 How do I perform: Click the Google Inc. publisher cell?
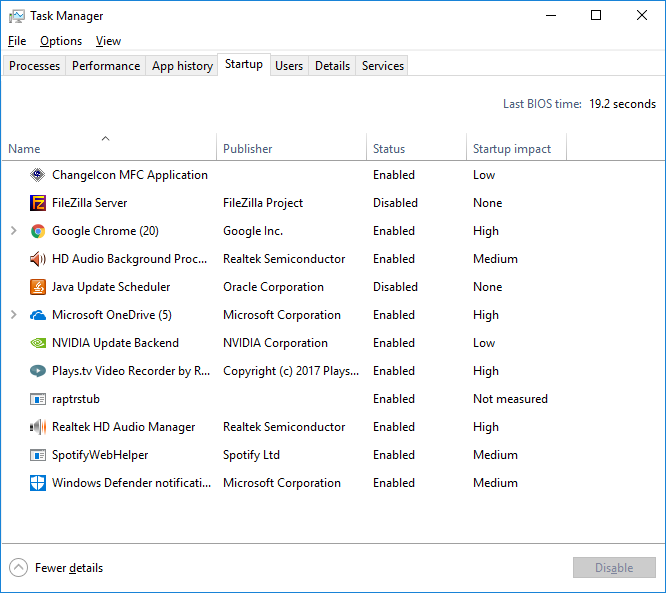pyautogui.click(x=253, y=231)
